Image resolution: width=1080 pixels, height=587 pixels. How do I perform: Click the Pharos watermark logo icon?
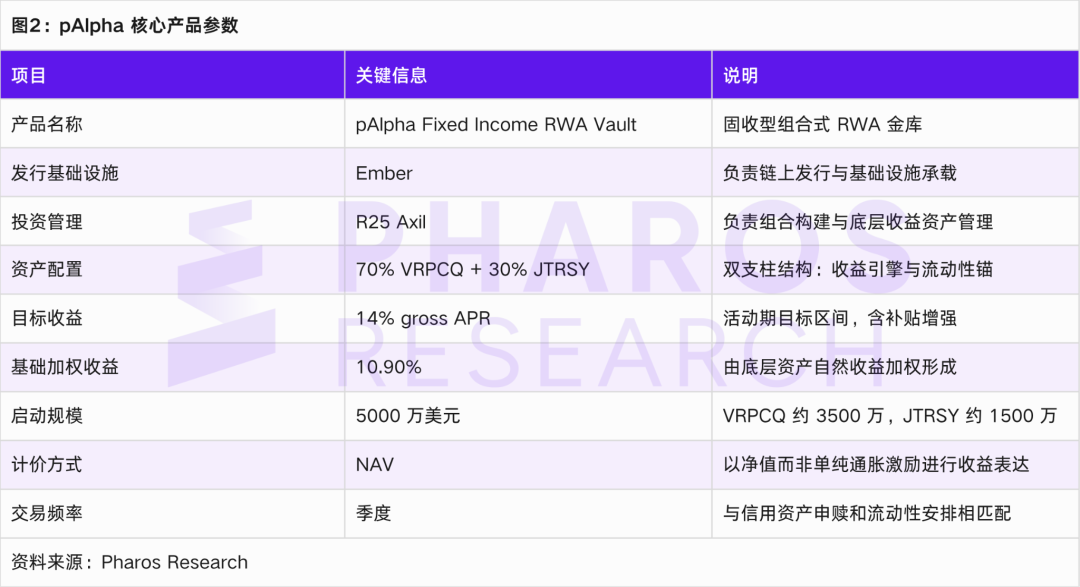click(221, 293)
